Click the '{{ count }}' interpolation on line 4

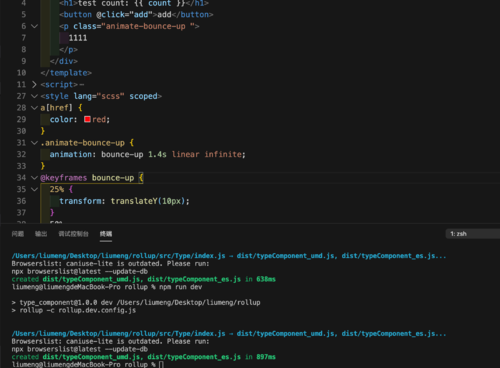click(x=159, y=3)
